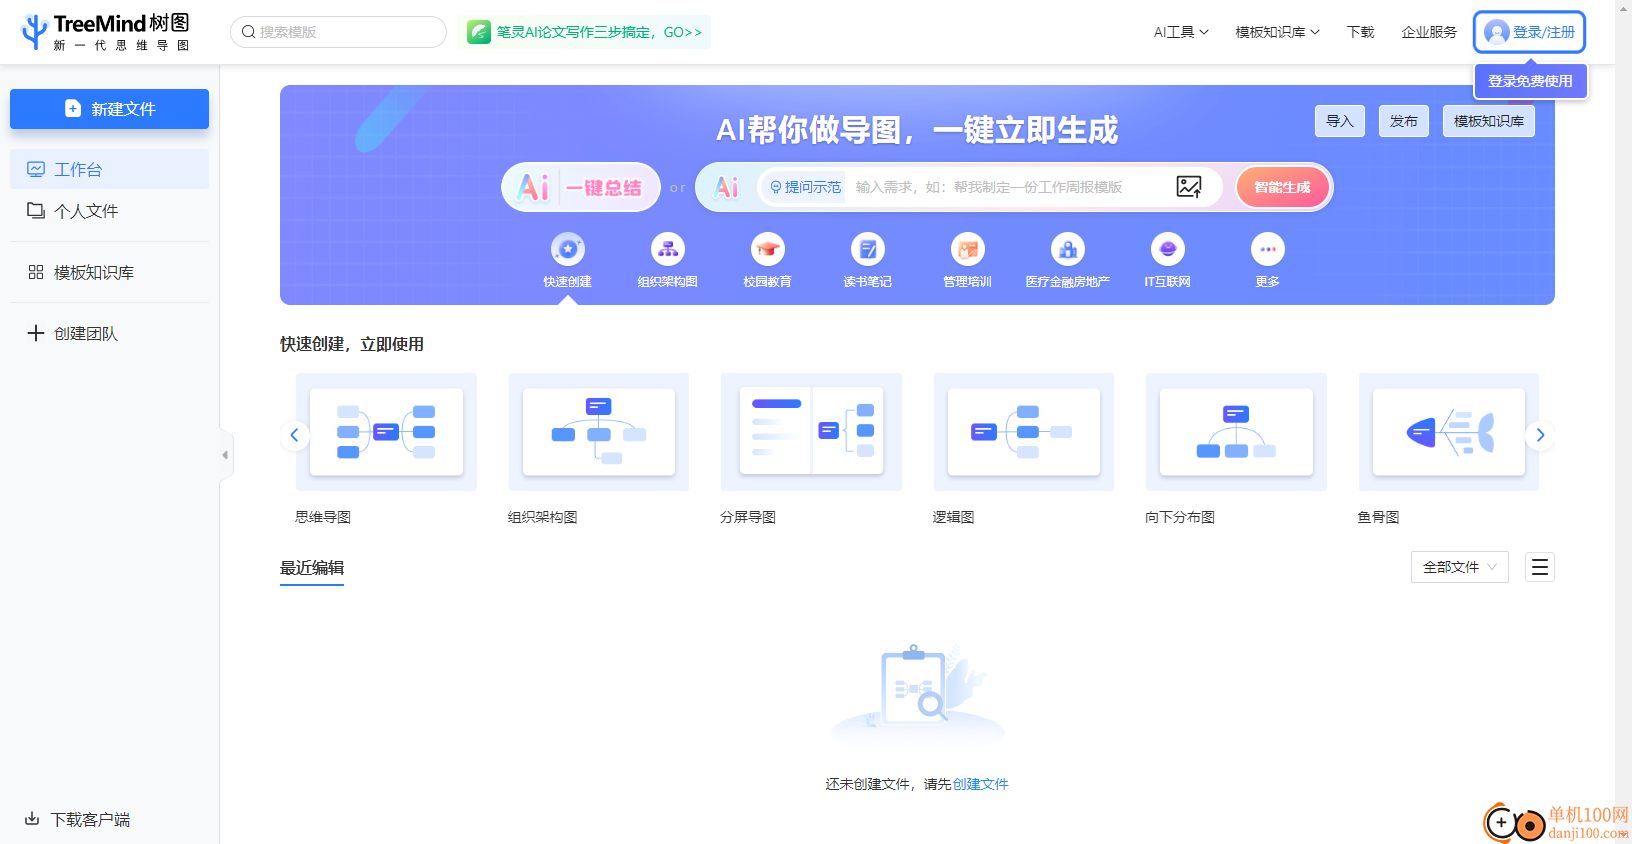Click the list view toggle icon
This screenshot has height=844, width=1632.
[x=1540, y=567]
